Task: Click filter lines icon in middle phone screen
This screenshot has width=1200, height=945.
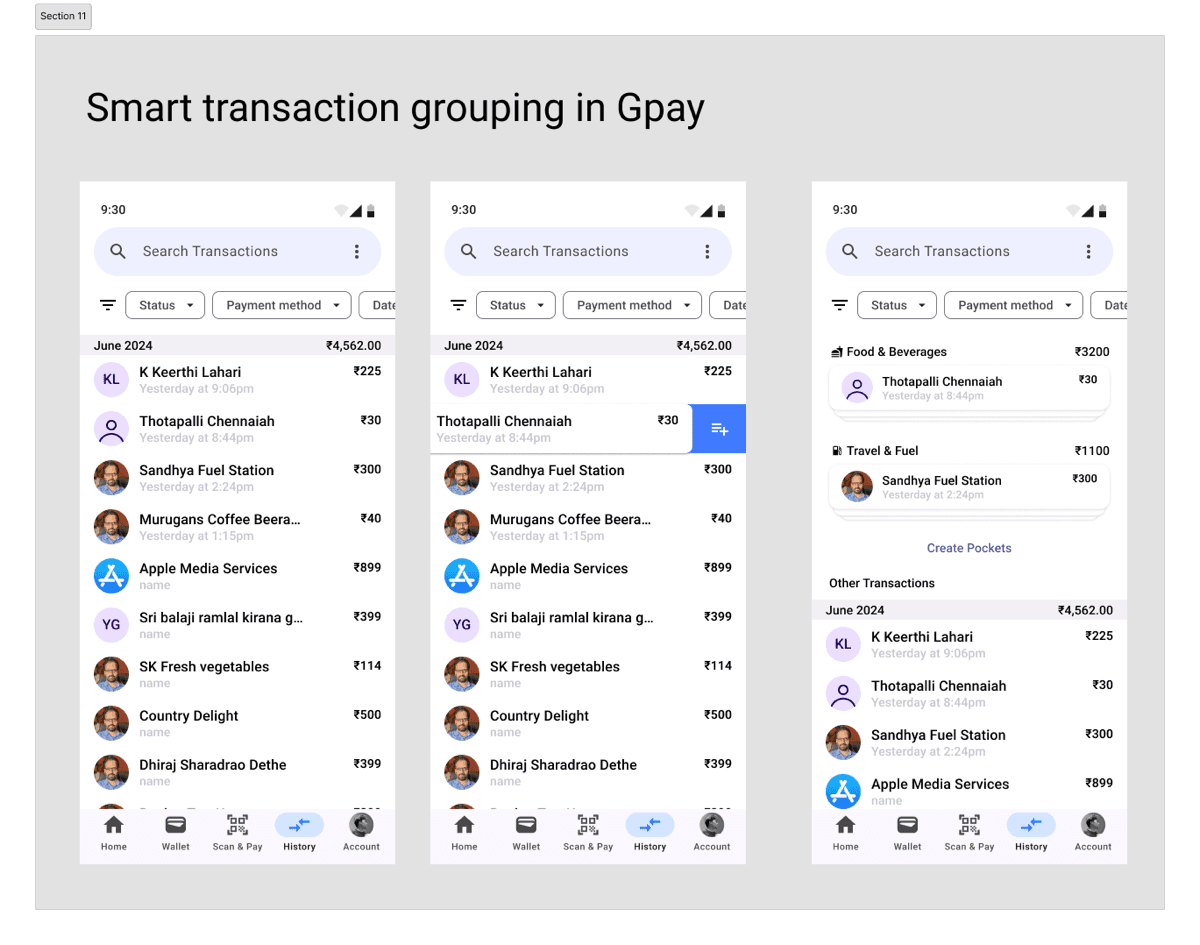Action: click(458, 305)
